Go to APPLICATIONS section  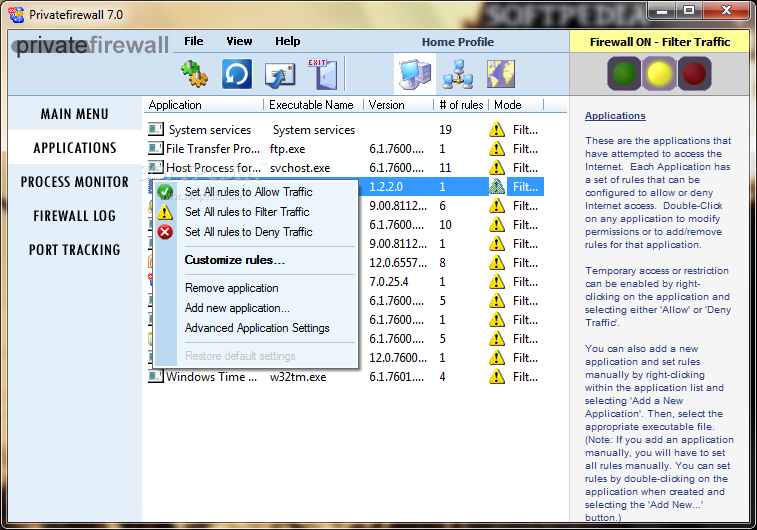coord(74,148)
